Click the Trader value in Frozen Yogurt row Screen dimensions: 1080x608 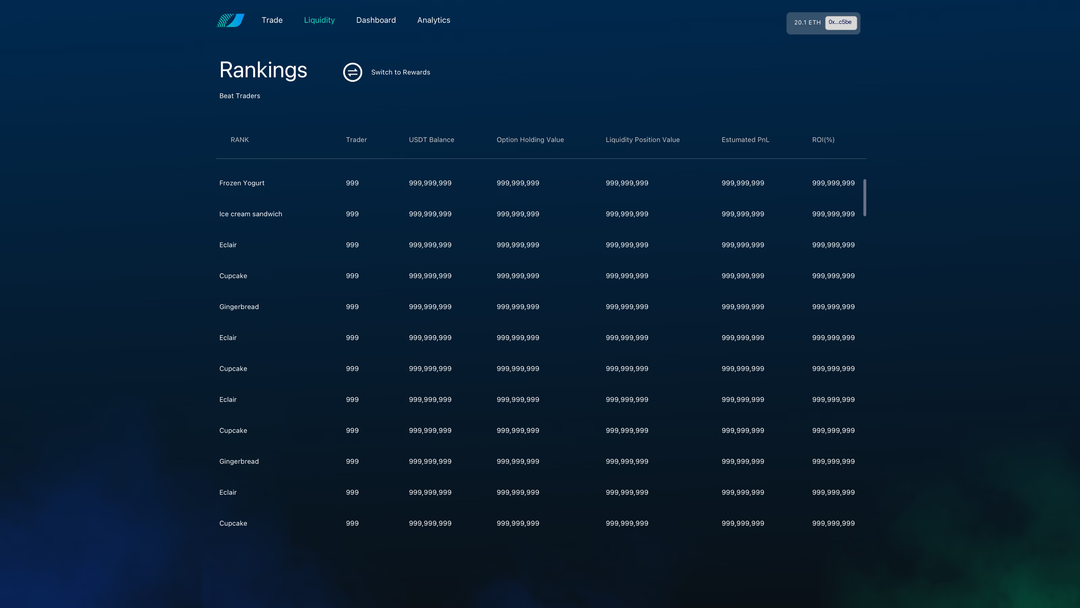tap(352, 183)
